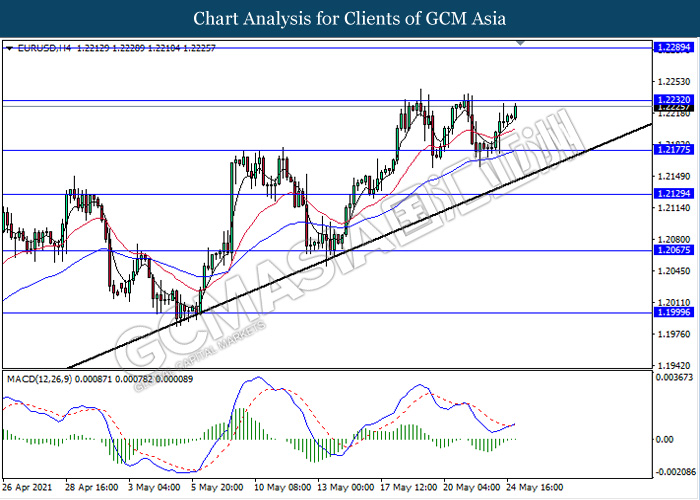Screen dimensions: 700x500
Task: Click the 1.21140 price axis value
Action: (674, 208)
